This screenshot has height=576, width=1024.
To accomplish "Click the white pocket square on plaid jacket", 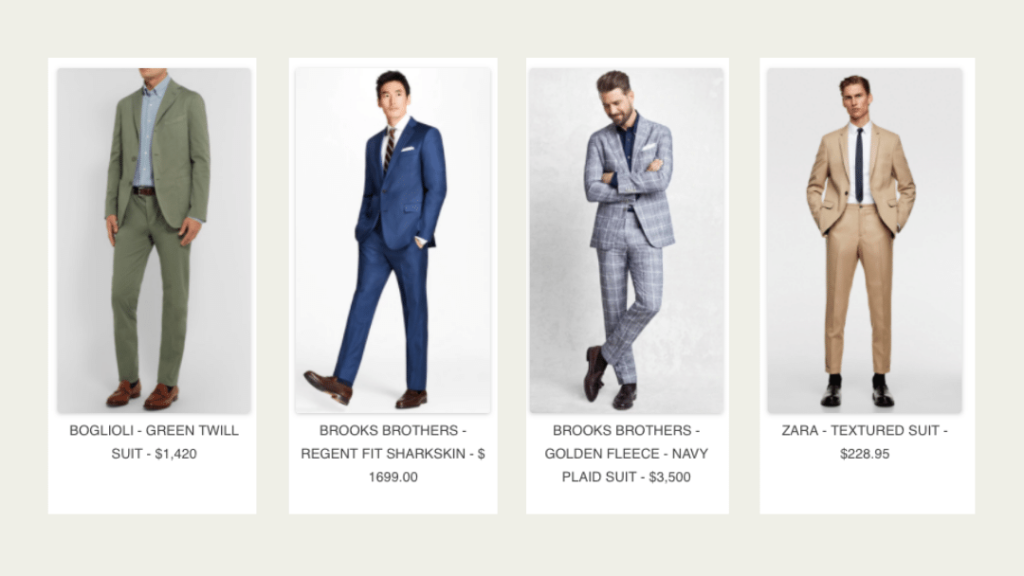I will 648,147.
